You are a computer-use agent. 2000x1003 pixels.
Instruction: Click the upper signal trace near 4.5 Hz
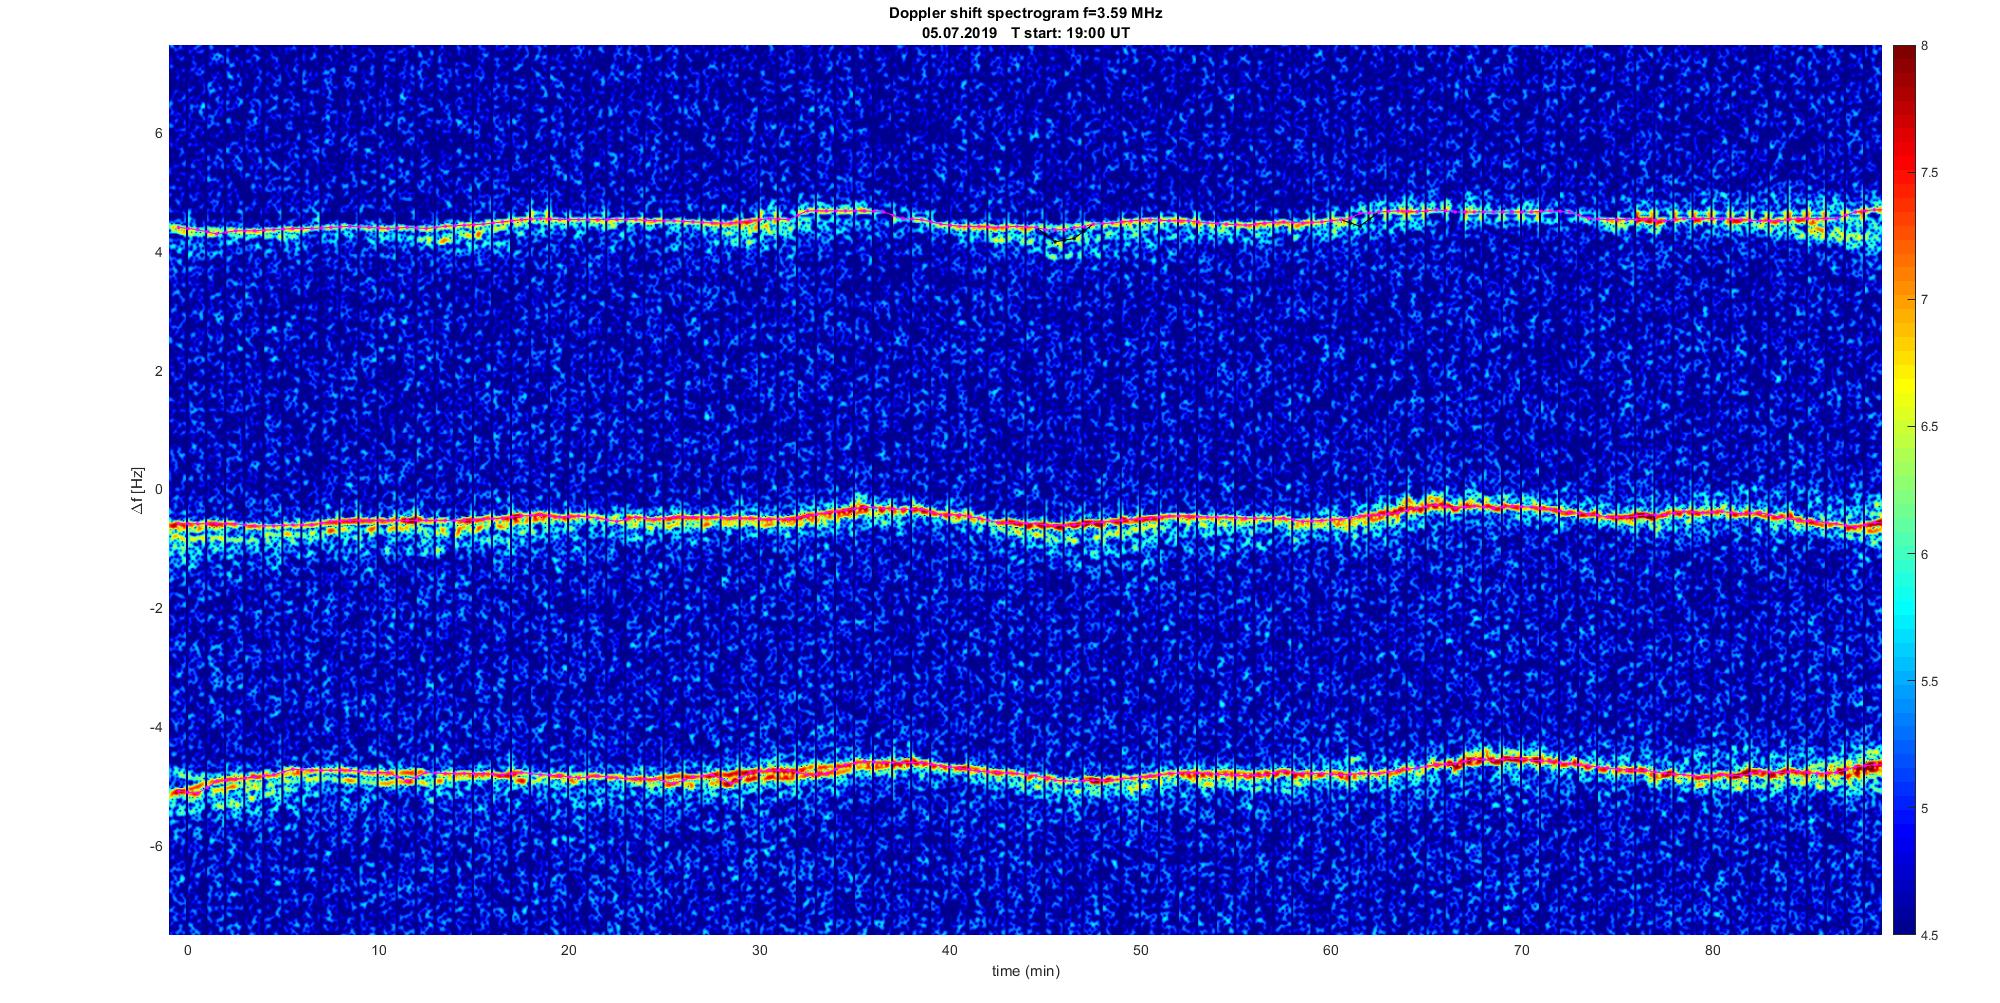pos(1025,223)
